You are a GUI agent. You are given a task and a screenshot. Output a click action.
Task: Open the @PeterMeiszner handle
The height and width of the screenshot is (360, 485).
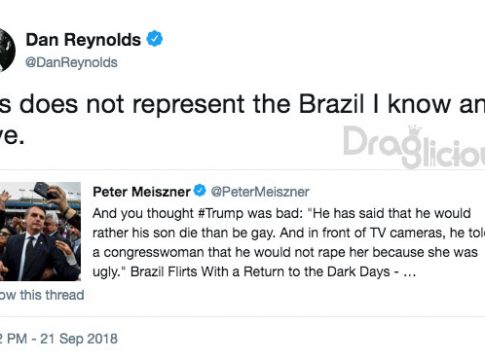260,192
